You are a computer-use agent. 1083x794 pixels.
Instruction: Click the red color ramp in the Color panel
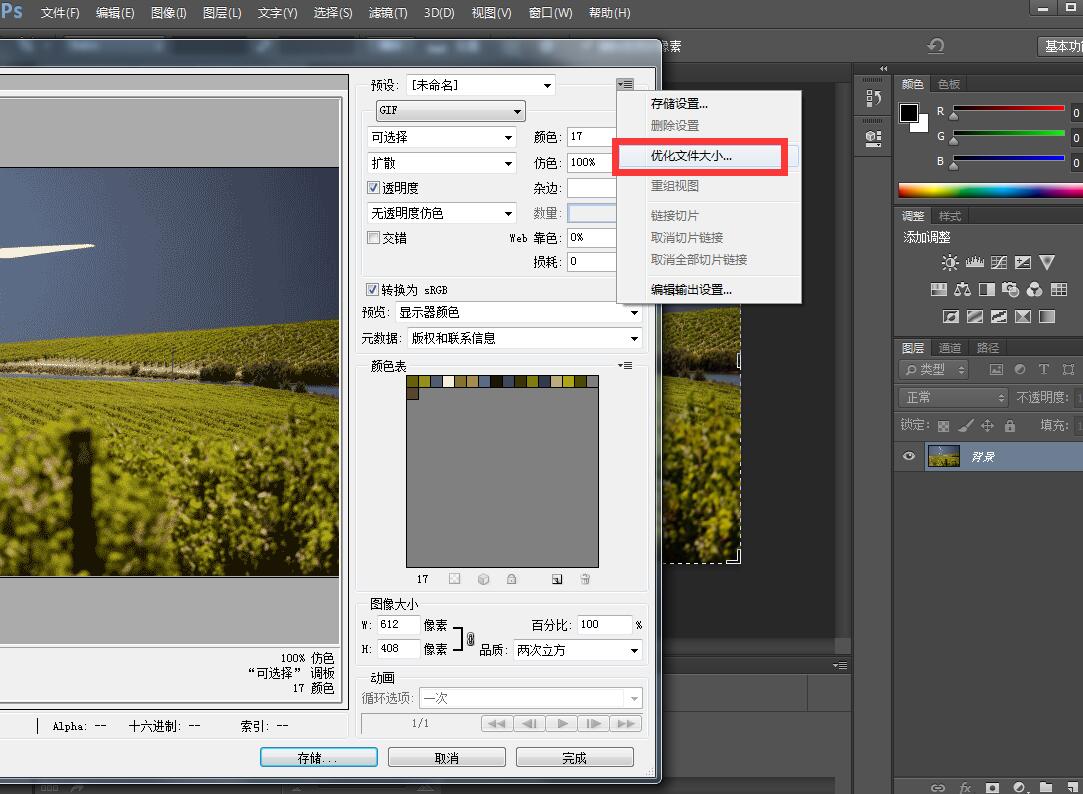1010,109
